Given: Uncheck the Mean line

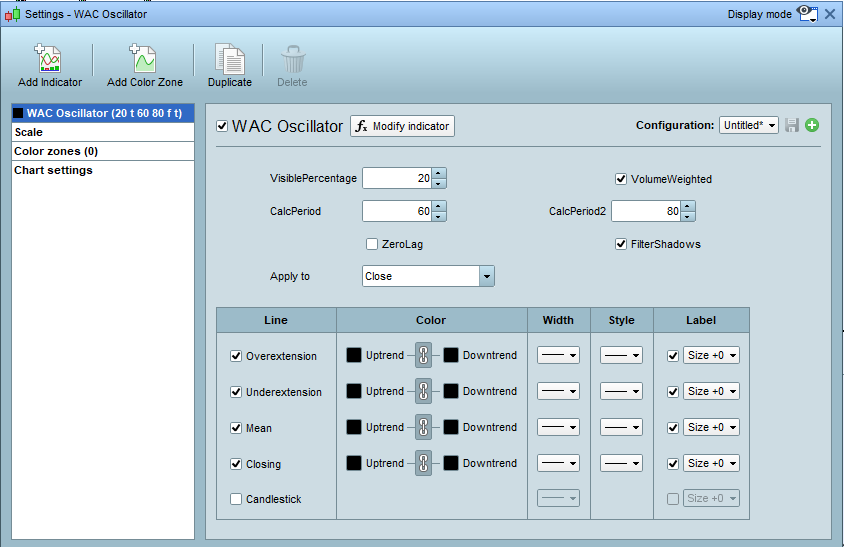Looking at the screenshot, I should point(236,428).
